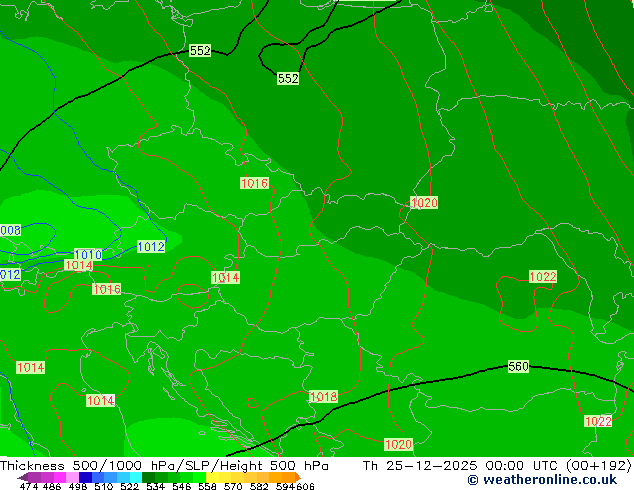Image resolution: width=634 pixels, height=490 pixels.
Task: Click the legend value 474
Action: pyautogui.click(x=29, y=486)
